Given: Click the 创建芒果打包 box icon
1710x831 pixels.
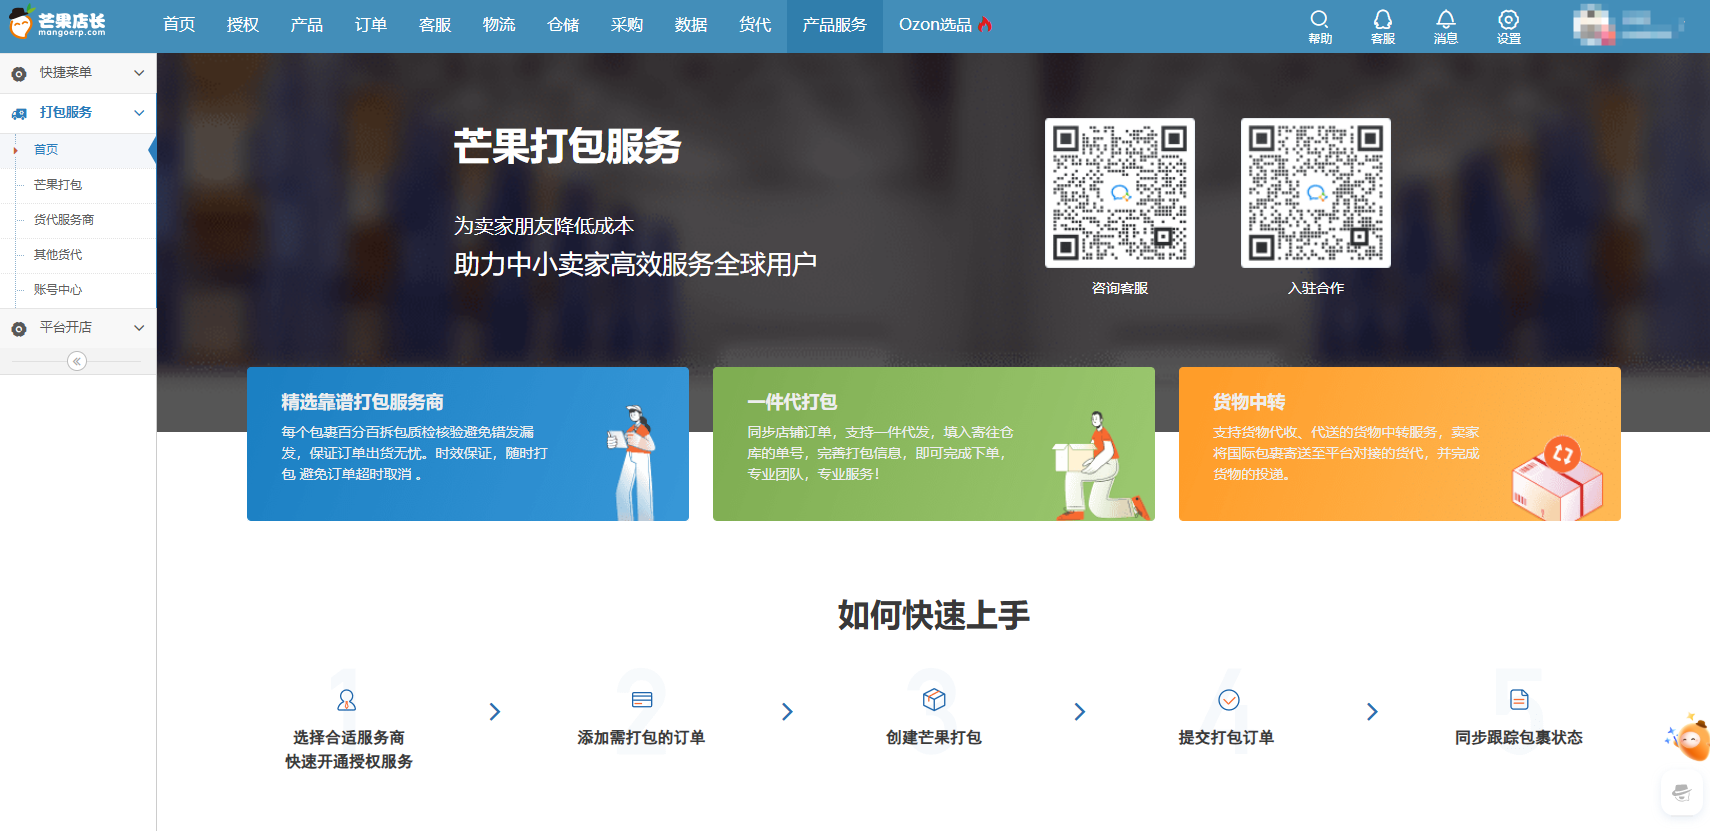Looking at the screenshot, I should coord(934,699).
